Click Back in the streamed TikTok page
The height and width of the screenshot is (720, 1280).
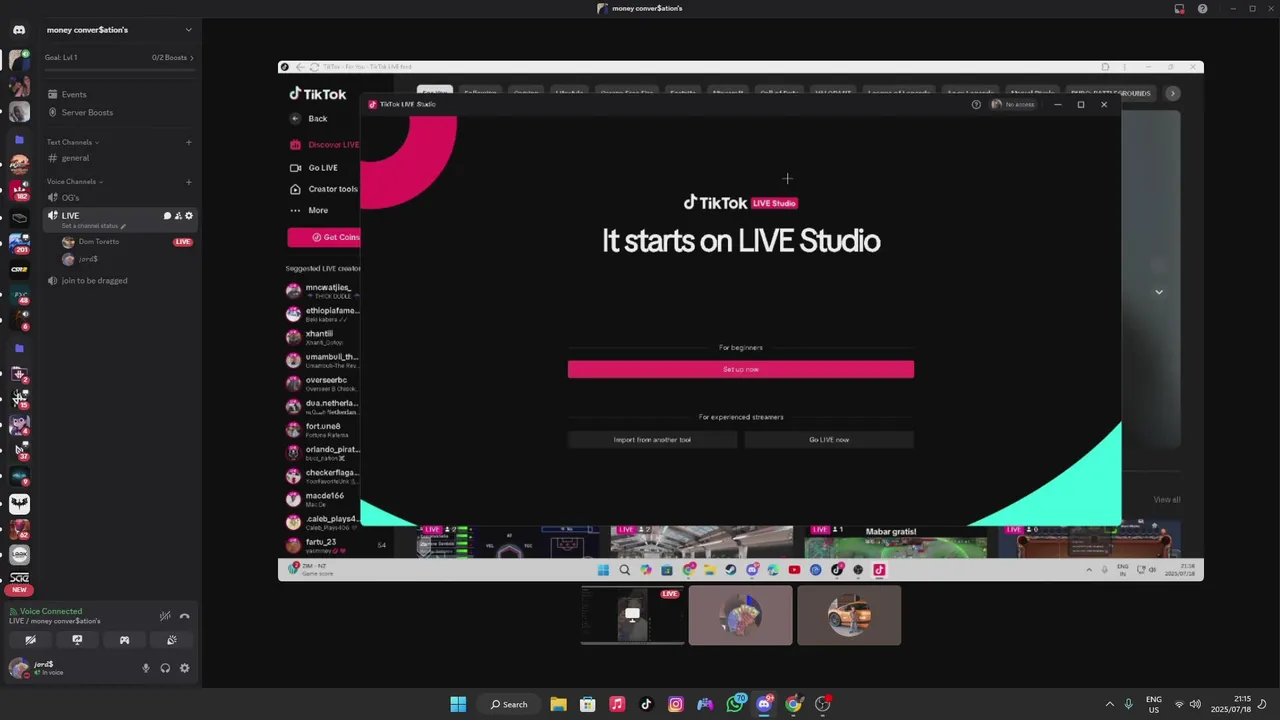click(309, 119)
